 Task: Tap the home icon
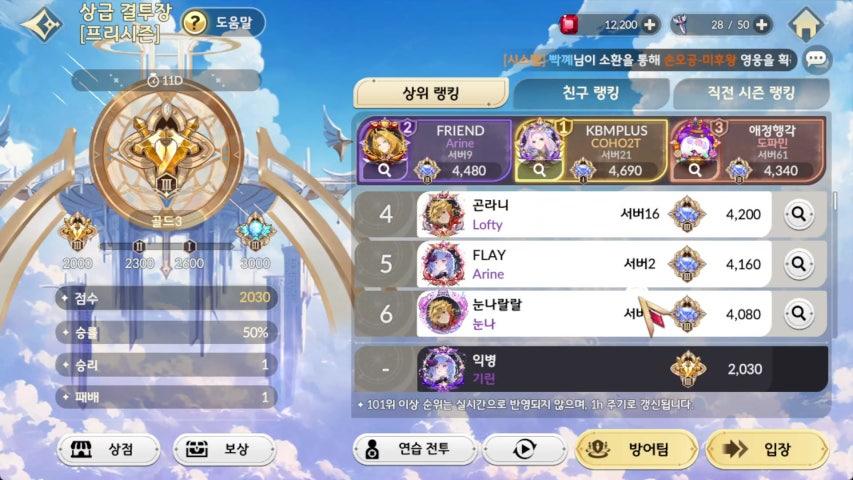[x=805, y=24]
